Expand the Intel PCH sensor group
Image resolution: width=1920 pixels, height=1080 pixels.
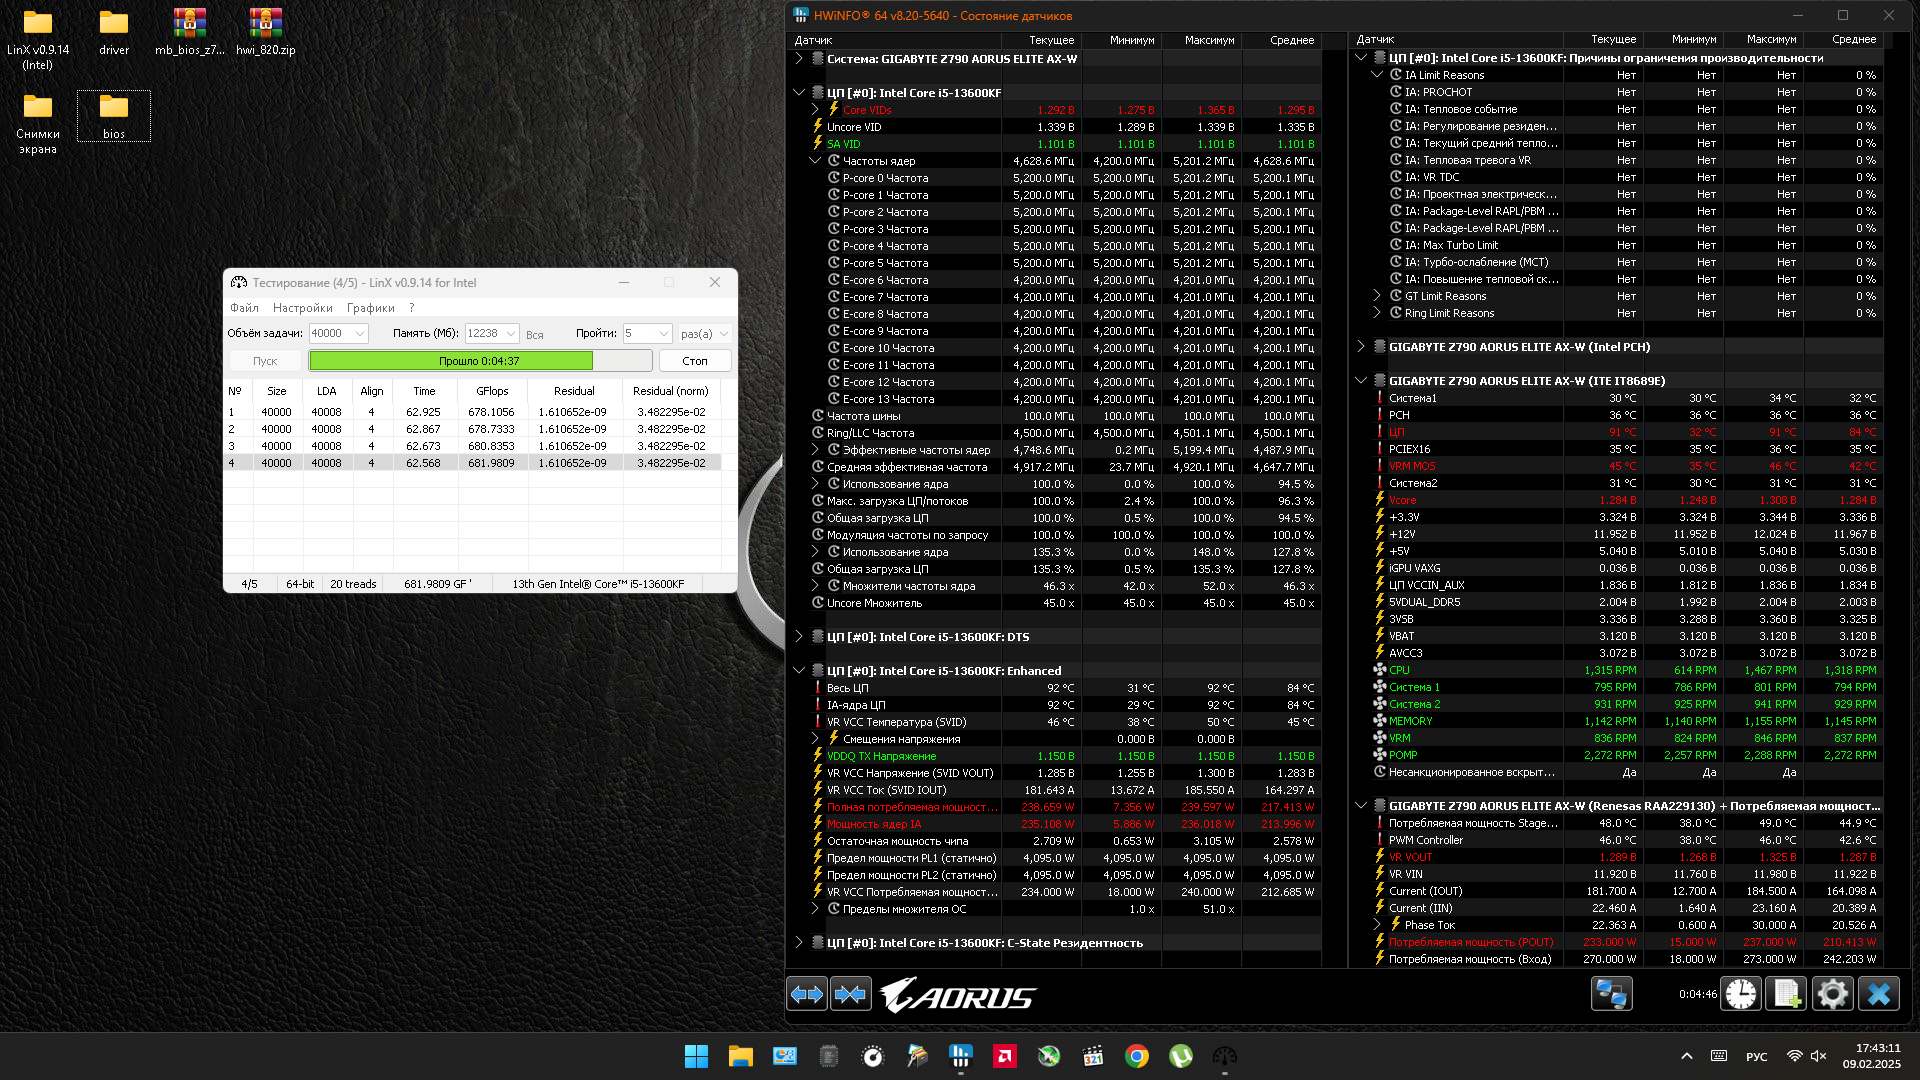1361,347
